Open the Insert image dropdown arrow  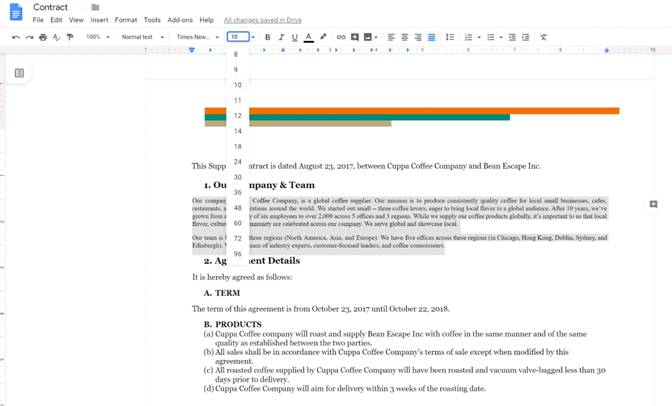click(x=376, y=37)
